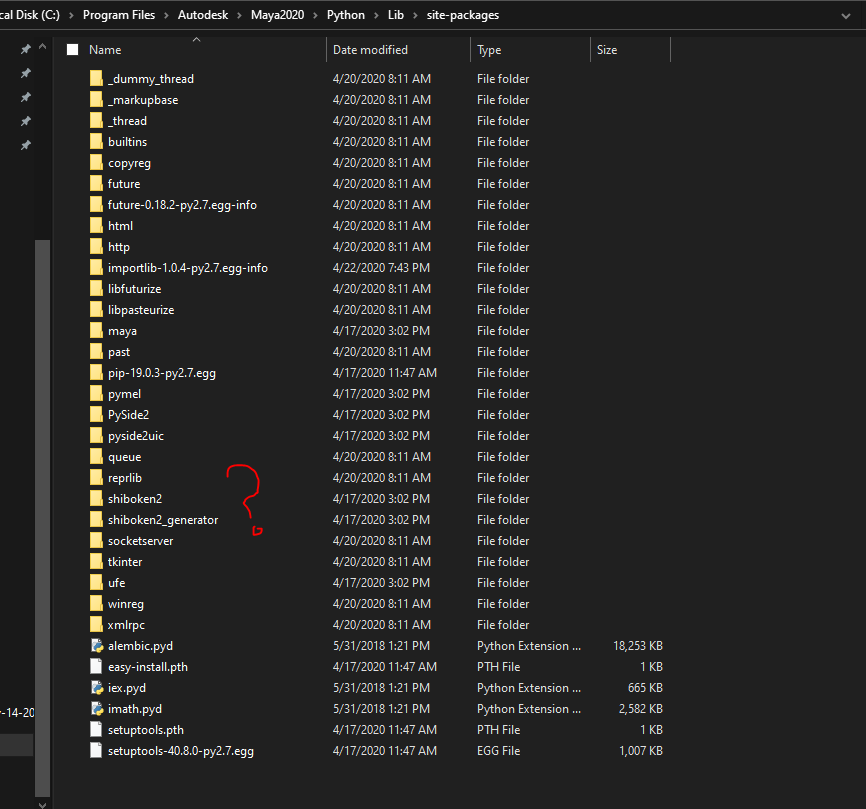
Task: Go to the Lib breadcrumb folder
Action: point(395,15)
